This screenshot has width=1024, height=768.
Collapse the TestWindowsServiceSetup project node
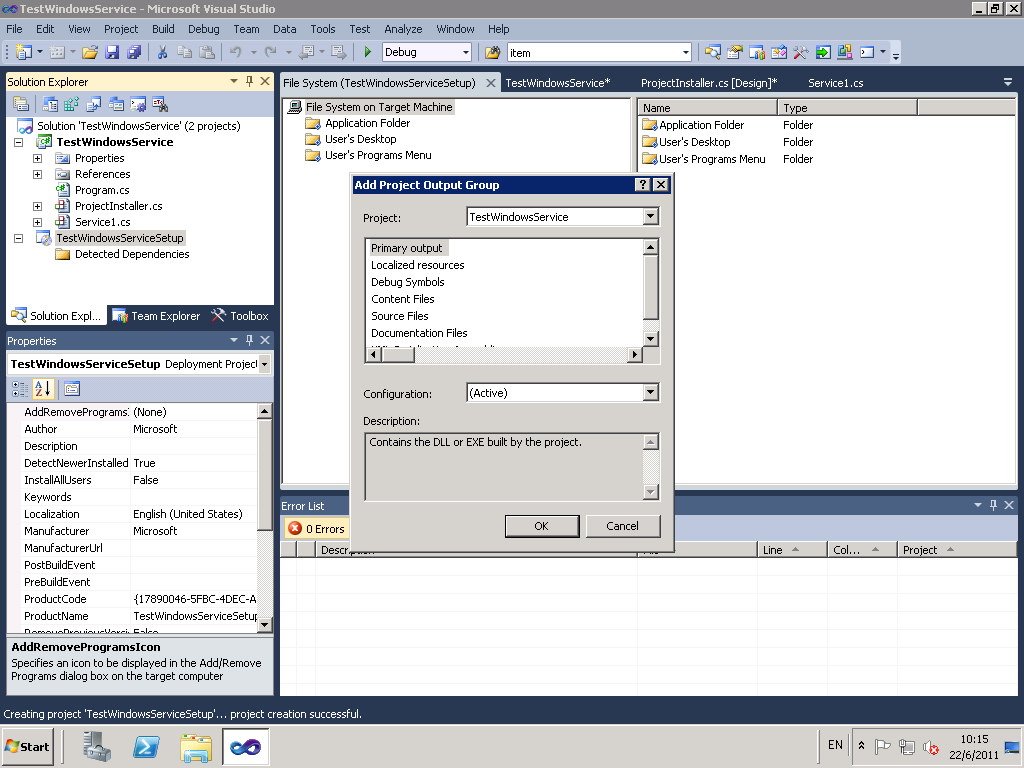tap(18, 238)
